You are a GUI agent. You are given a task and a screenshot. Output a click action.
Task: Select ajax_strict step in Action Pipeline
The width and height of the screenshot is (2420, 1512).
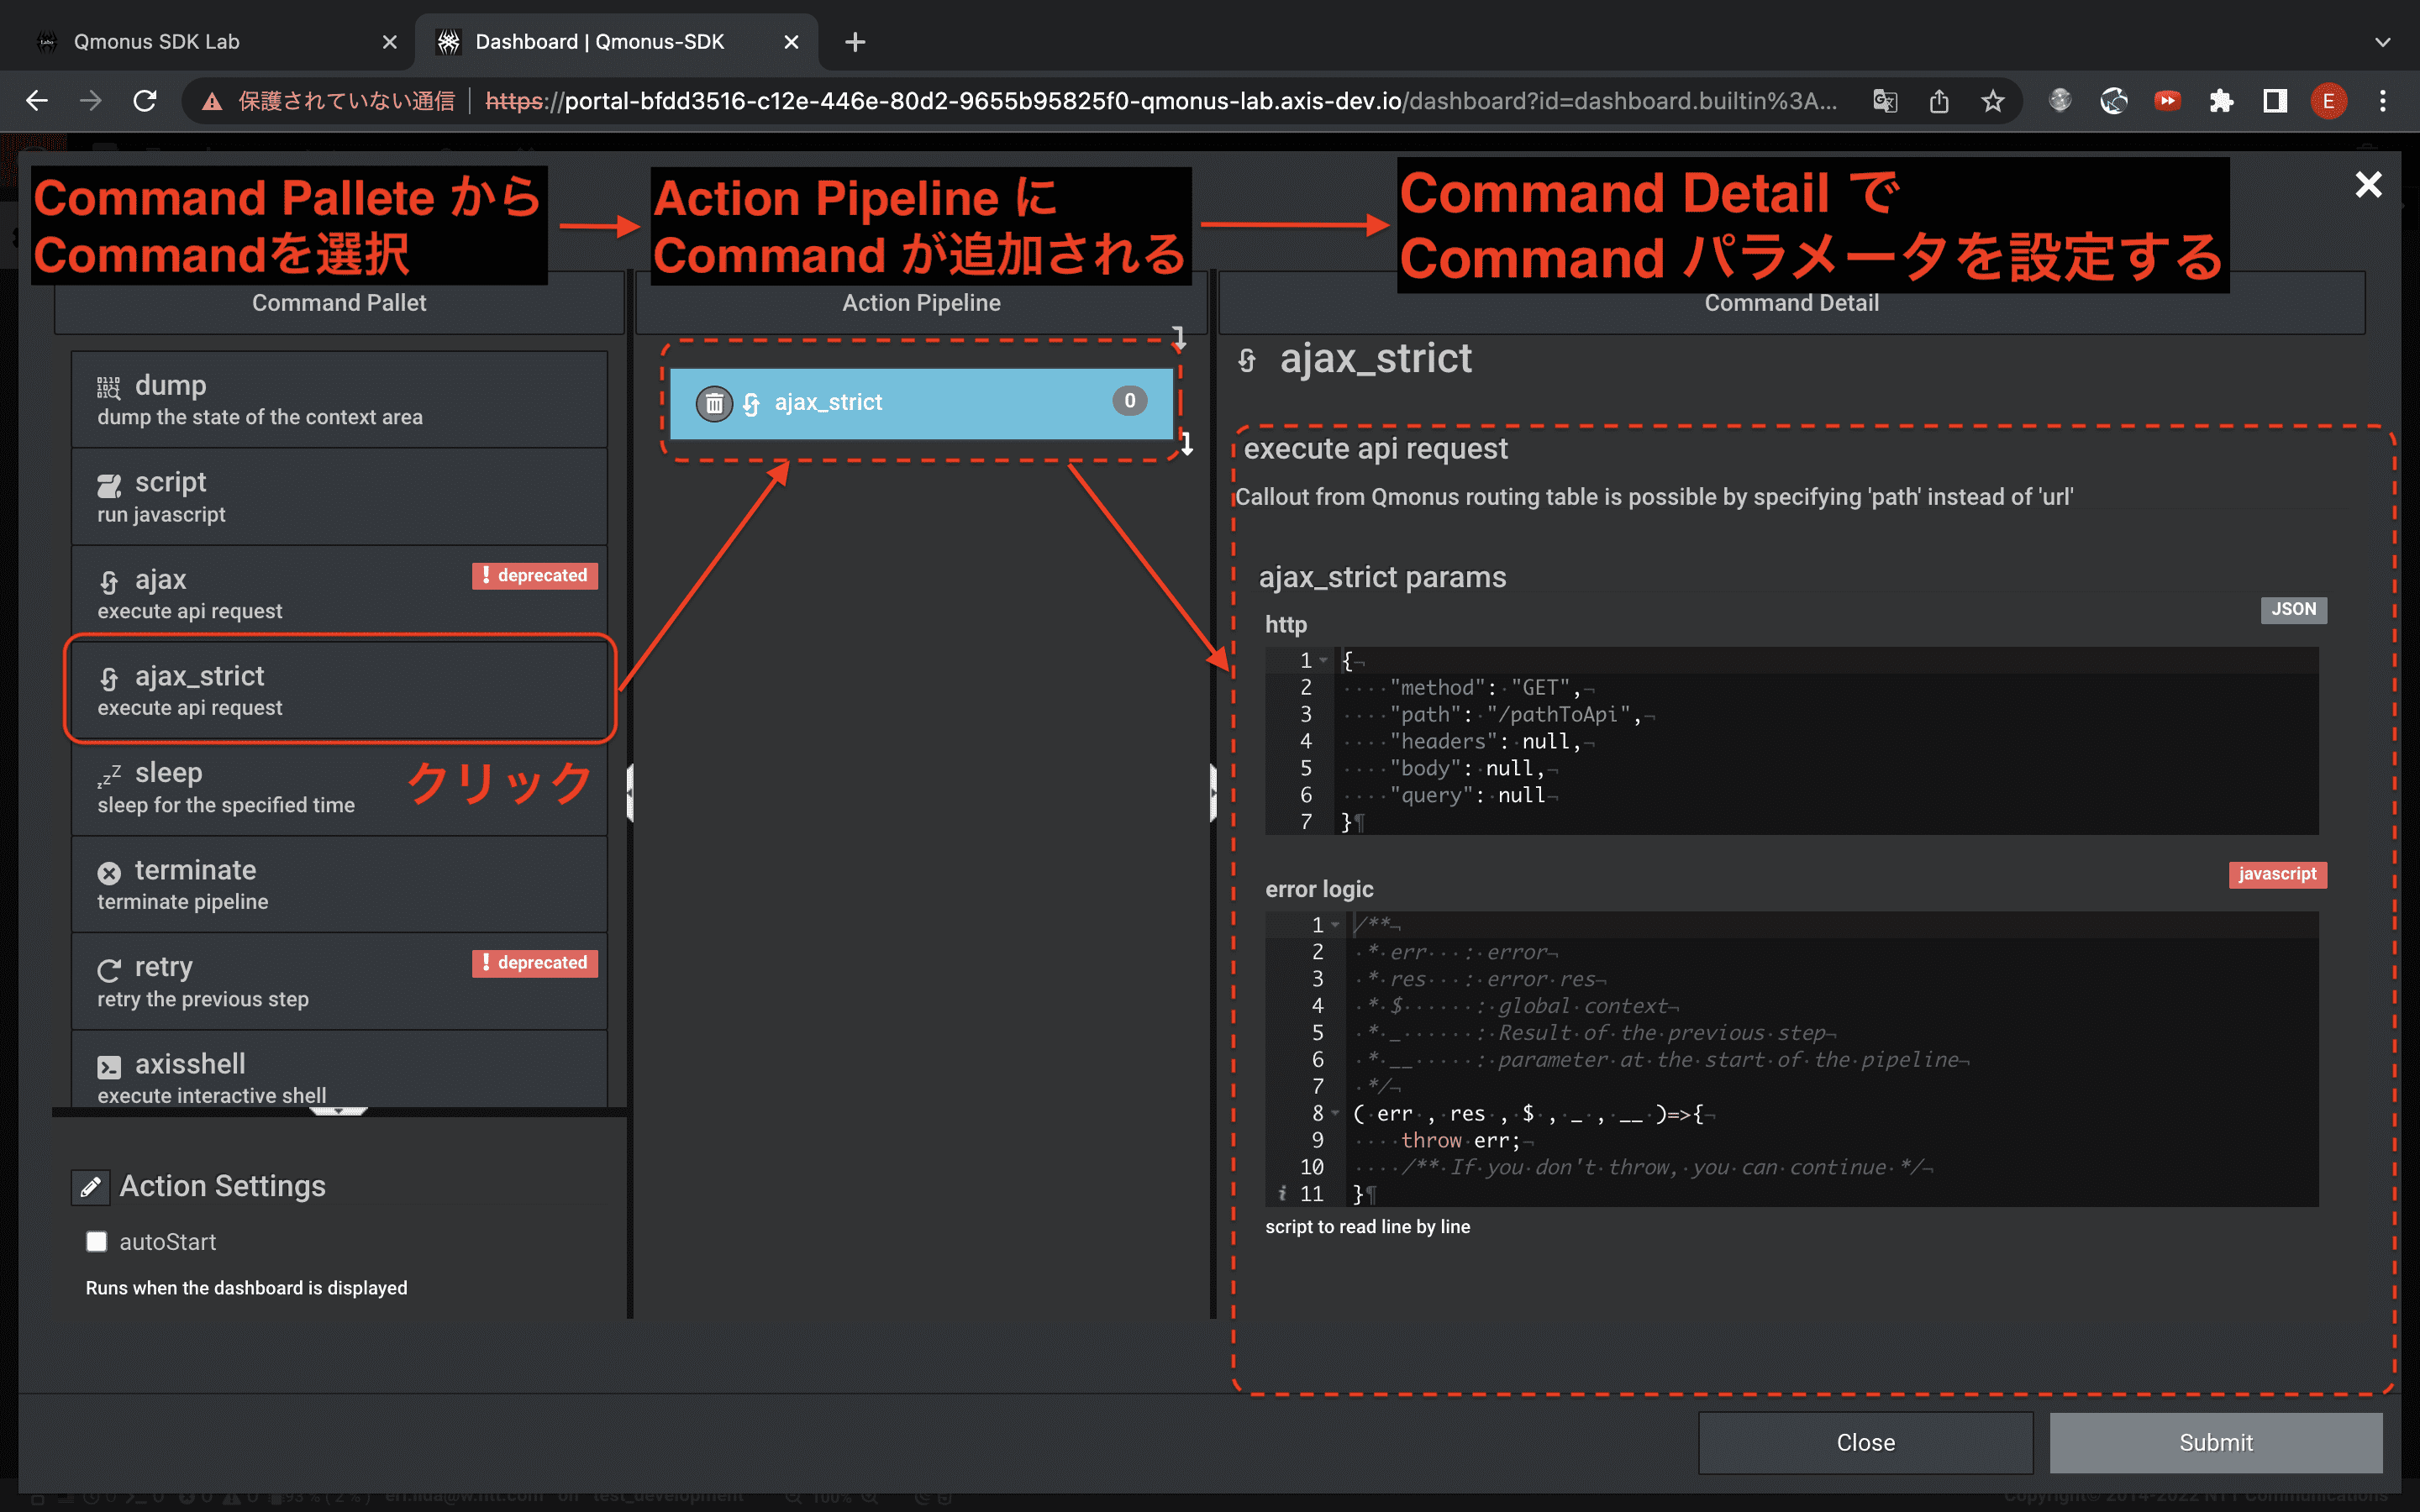pyautogui.click(x=921, y=403)
